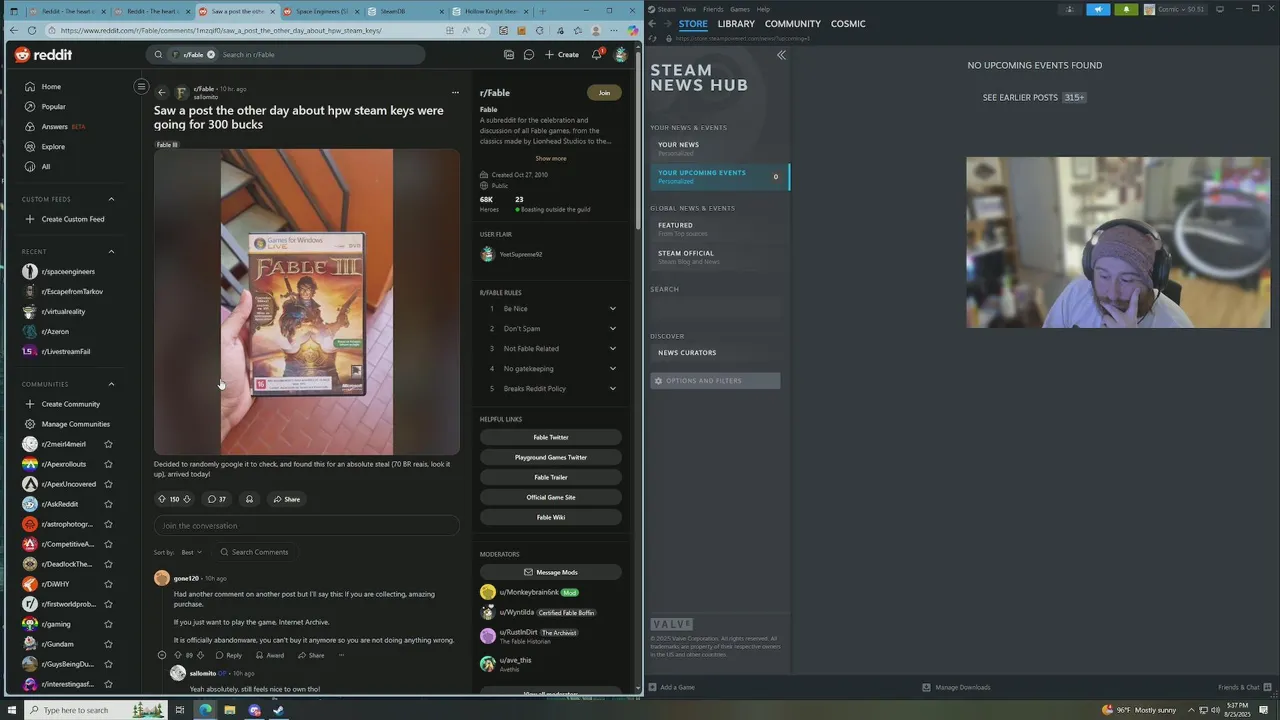Screen dimensions: 1280x720
Task: Collapse Steam News Hub side panel arrows
Action: click(x=781, y=55)
